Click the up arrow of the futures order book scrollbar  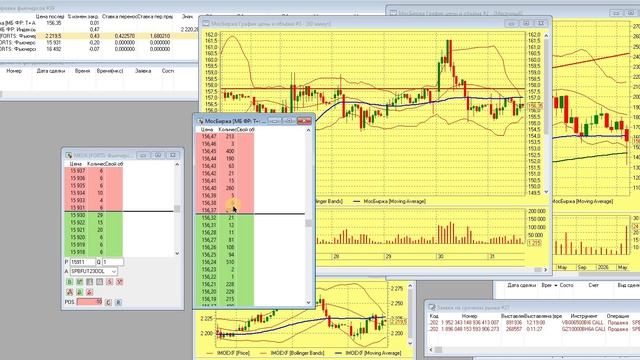[x=177, y=164]
